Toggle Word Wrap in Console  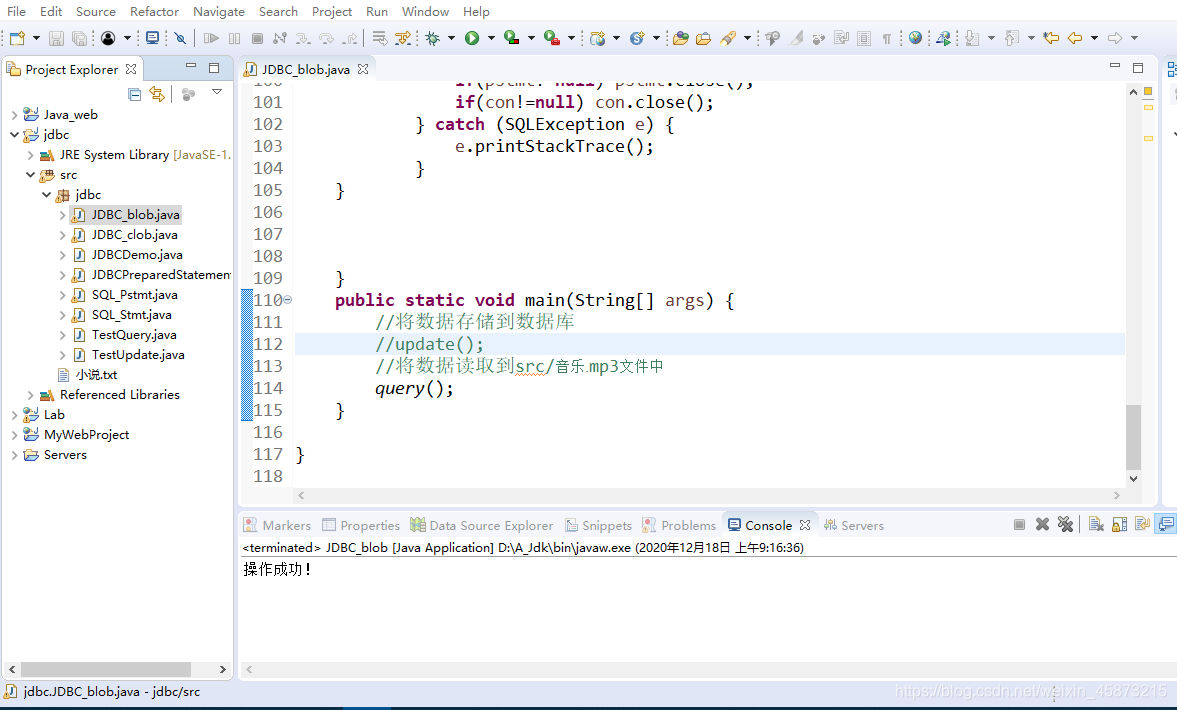(1142, 525)
